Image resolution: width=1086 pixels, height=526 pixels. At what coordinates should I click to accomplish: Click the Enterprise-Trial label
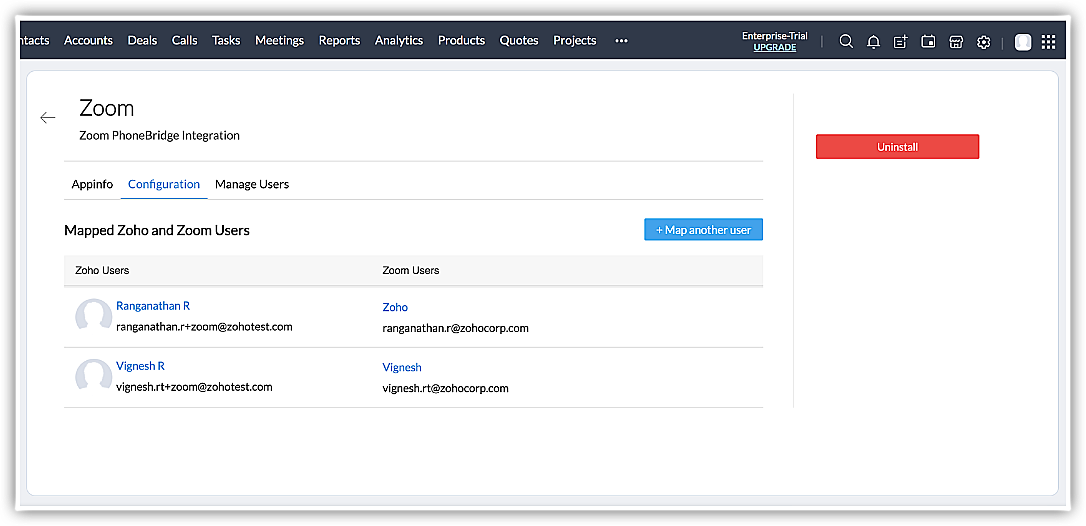click(774, 35)
